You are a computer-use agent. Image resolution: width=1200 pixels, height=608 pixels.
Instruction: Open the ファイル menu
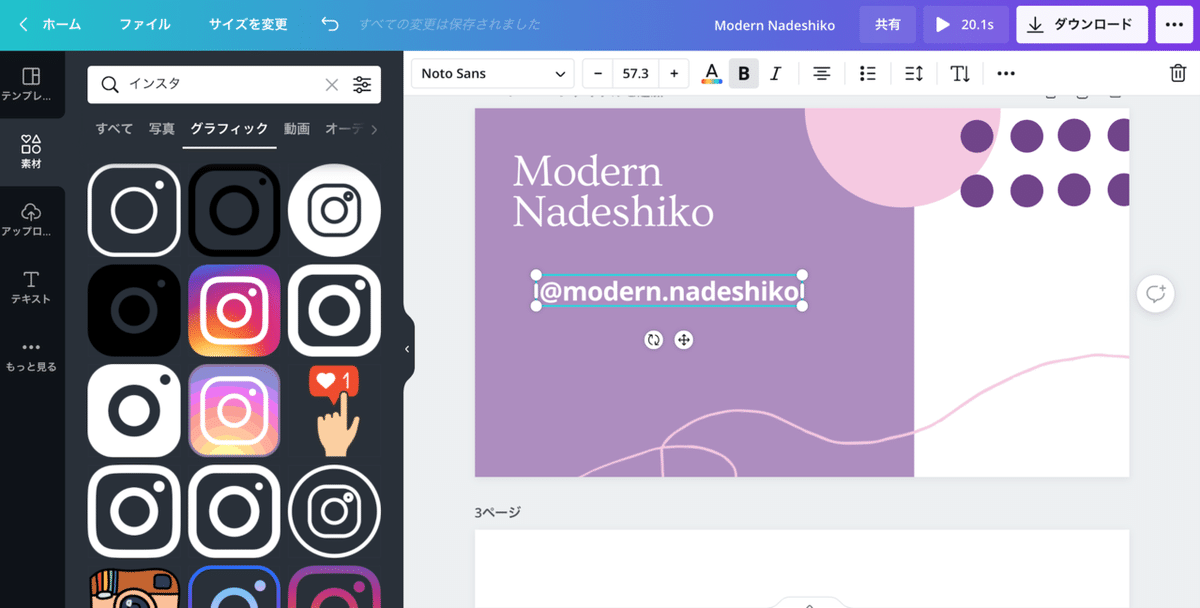pos(145,24)
